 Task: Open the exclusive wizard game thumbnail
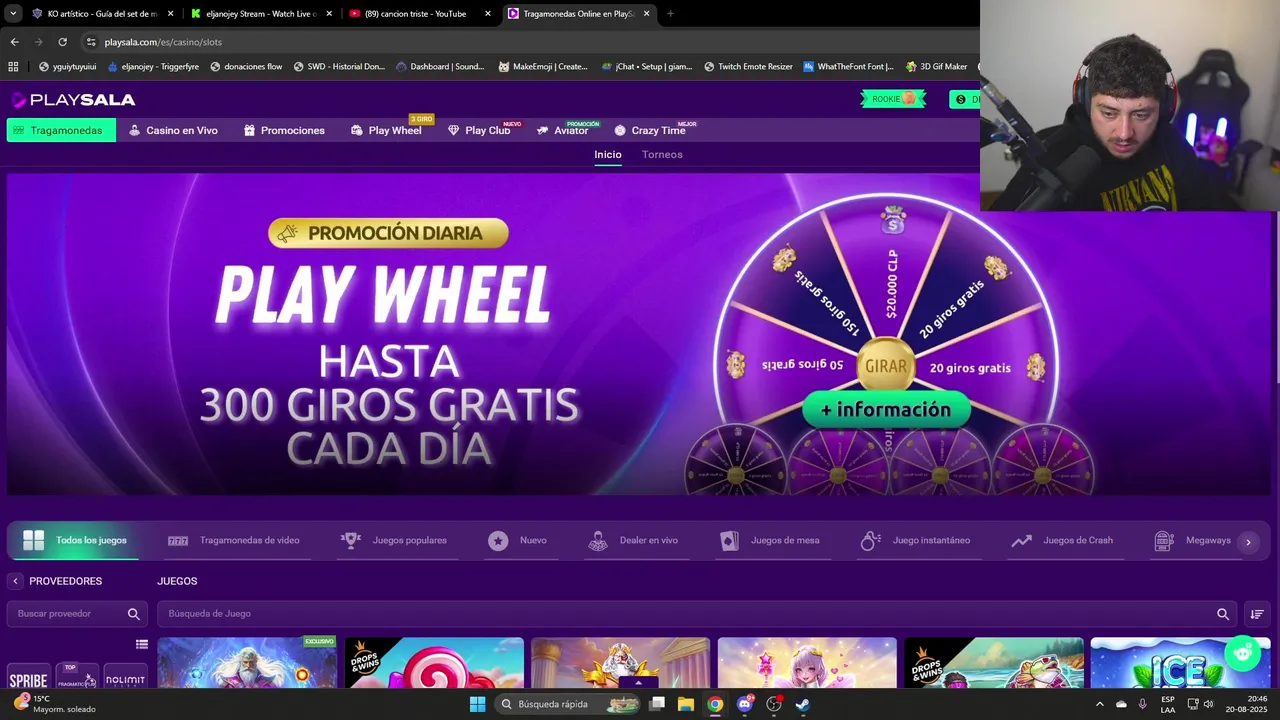(247, 662)
